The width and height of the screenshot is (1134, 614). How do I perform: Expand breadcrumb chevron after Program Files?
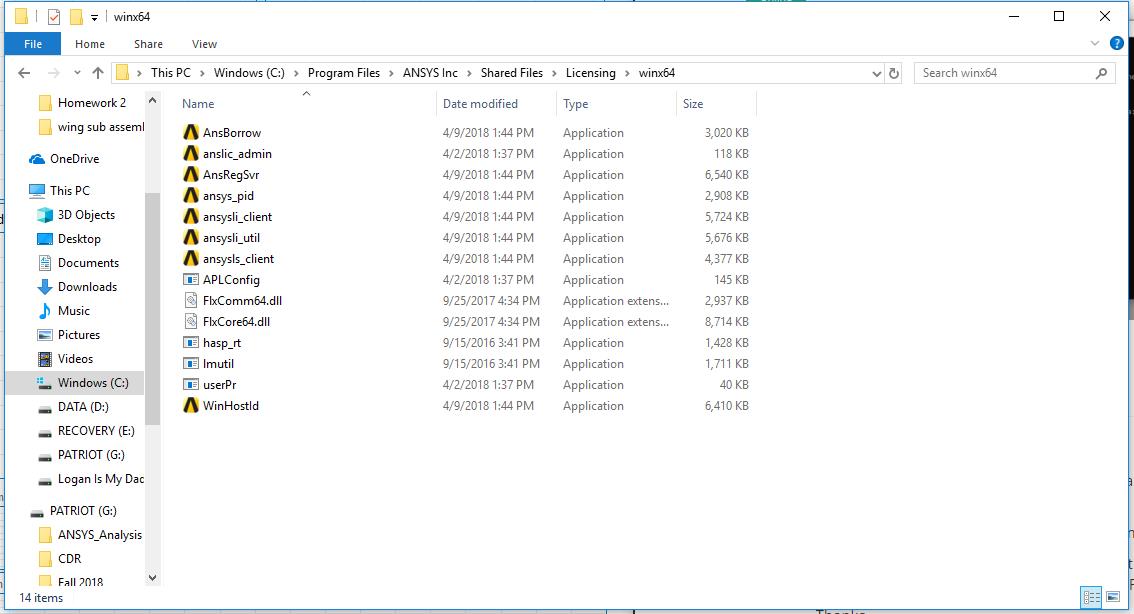[x=391, y=73]
